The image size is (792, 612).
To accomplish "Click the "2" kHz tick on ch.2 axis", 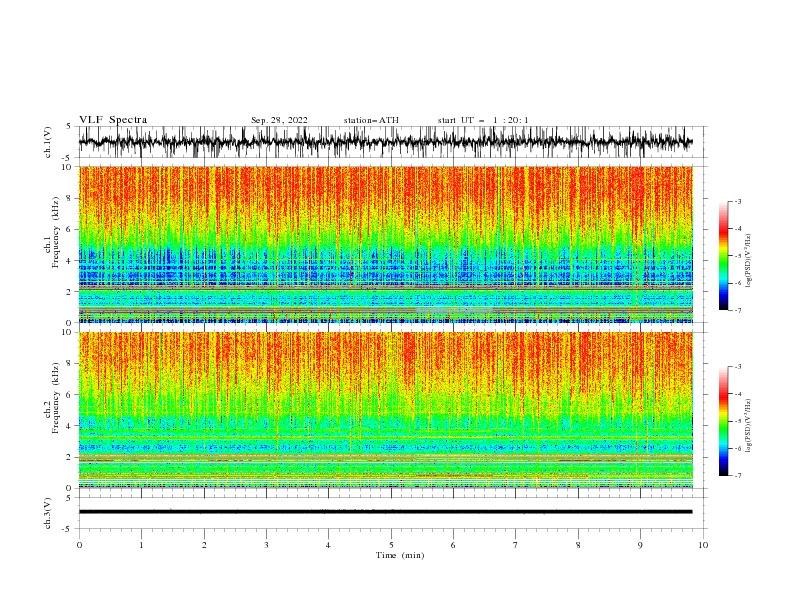I will (x=70, y=457).
